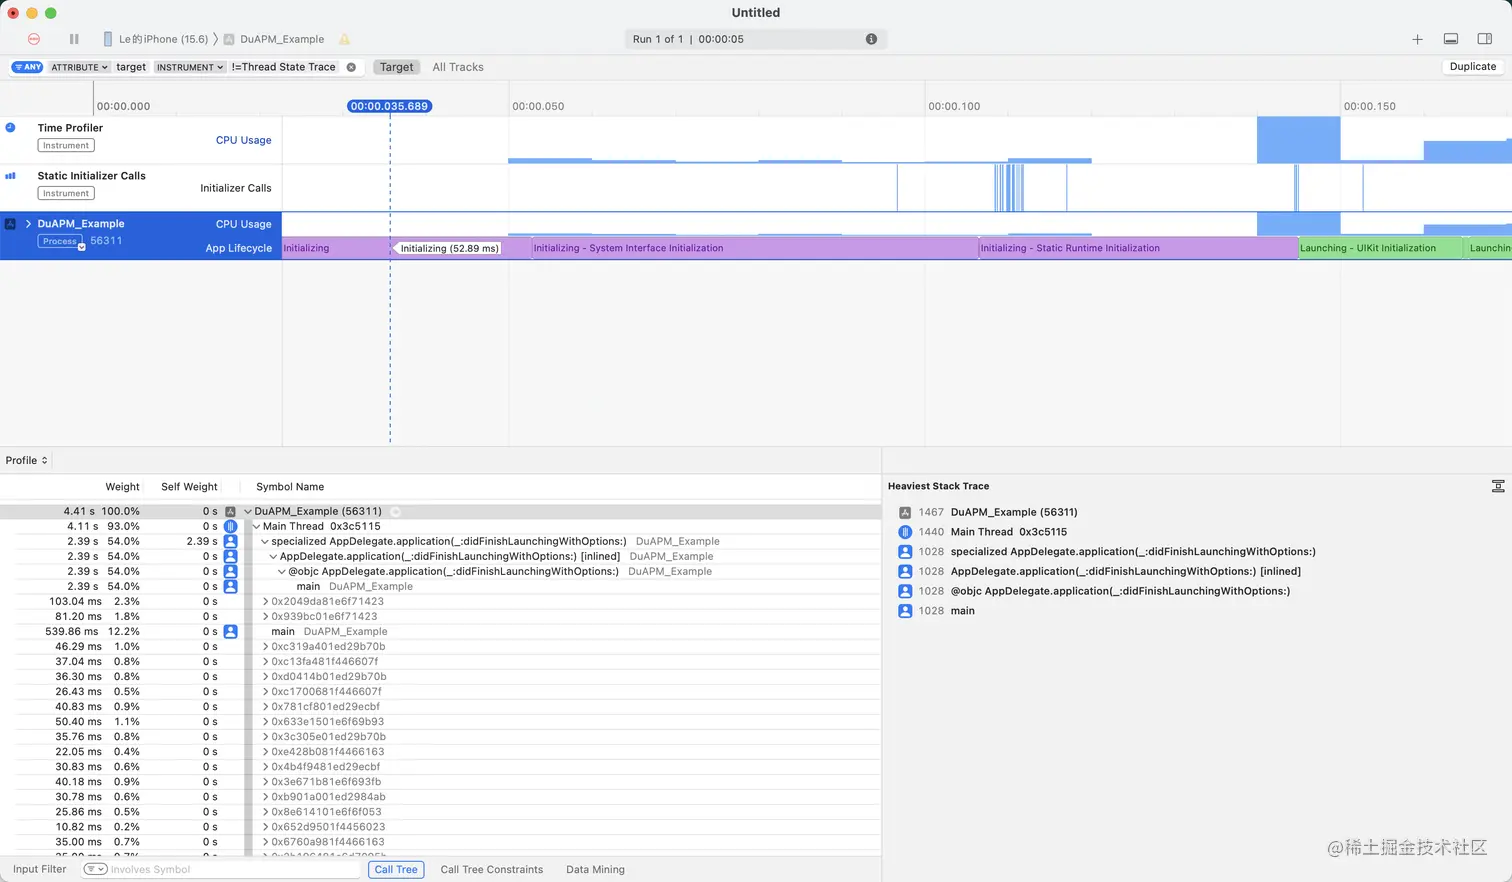The width and height of the screenshot is (1512, 882).
Task: Sort by the Self Weight column header
Action: pyautogui.click(x=189, y=487)
